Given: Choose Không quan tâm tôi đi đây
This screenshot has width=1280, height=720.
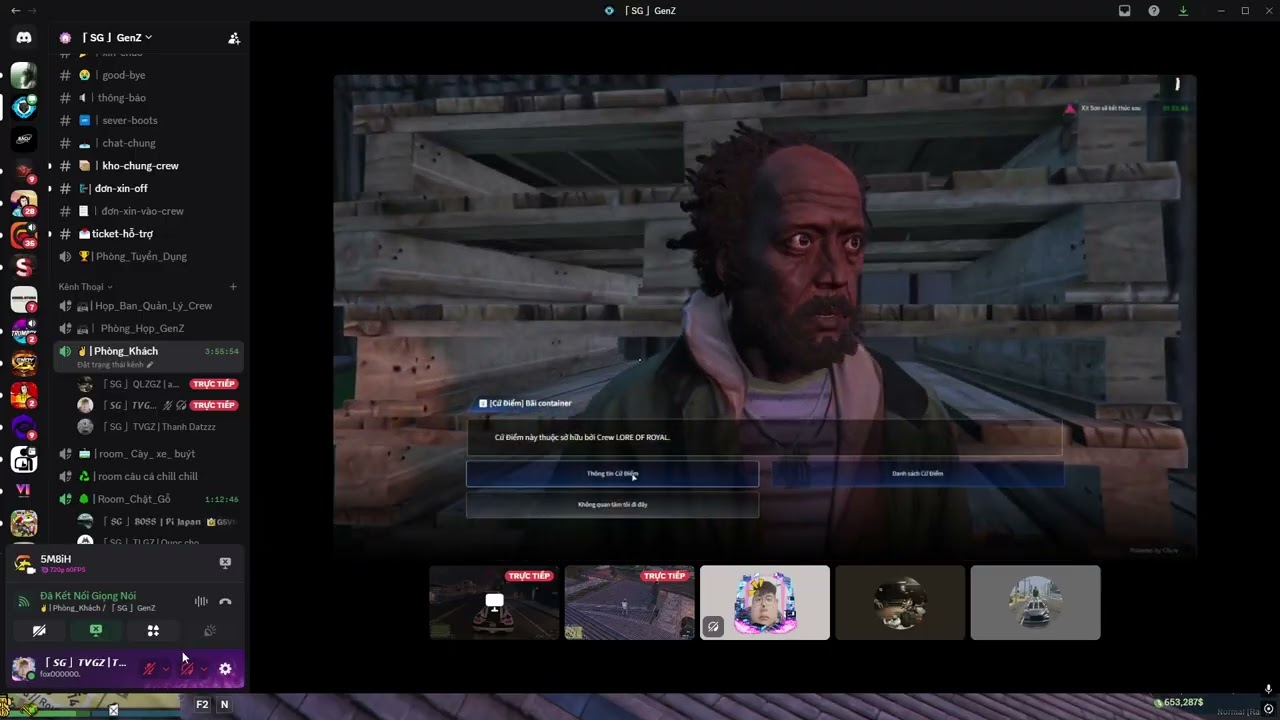Looking at the screenshot, I should pyautogui.click(x=612, y=505).
